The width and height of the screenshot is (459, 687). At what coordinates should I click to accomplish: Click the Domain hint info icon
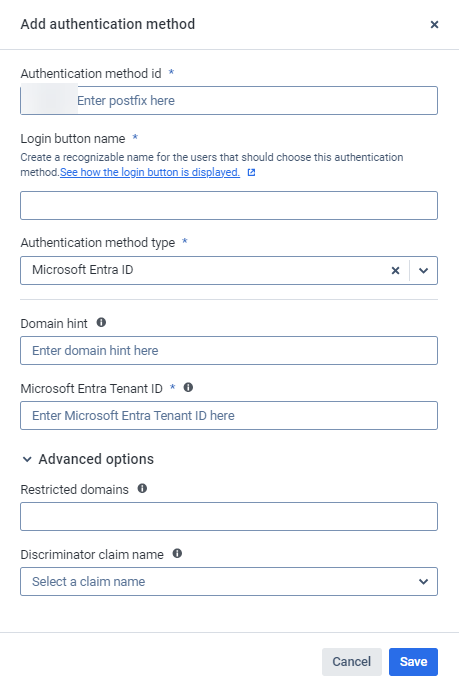[101, 322]
